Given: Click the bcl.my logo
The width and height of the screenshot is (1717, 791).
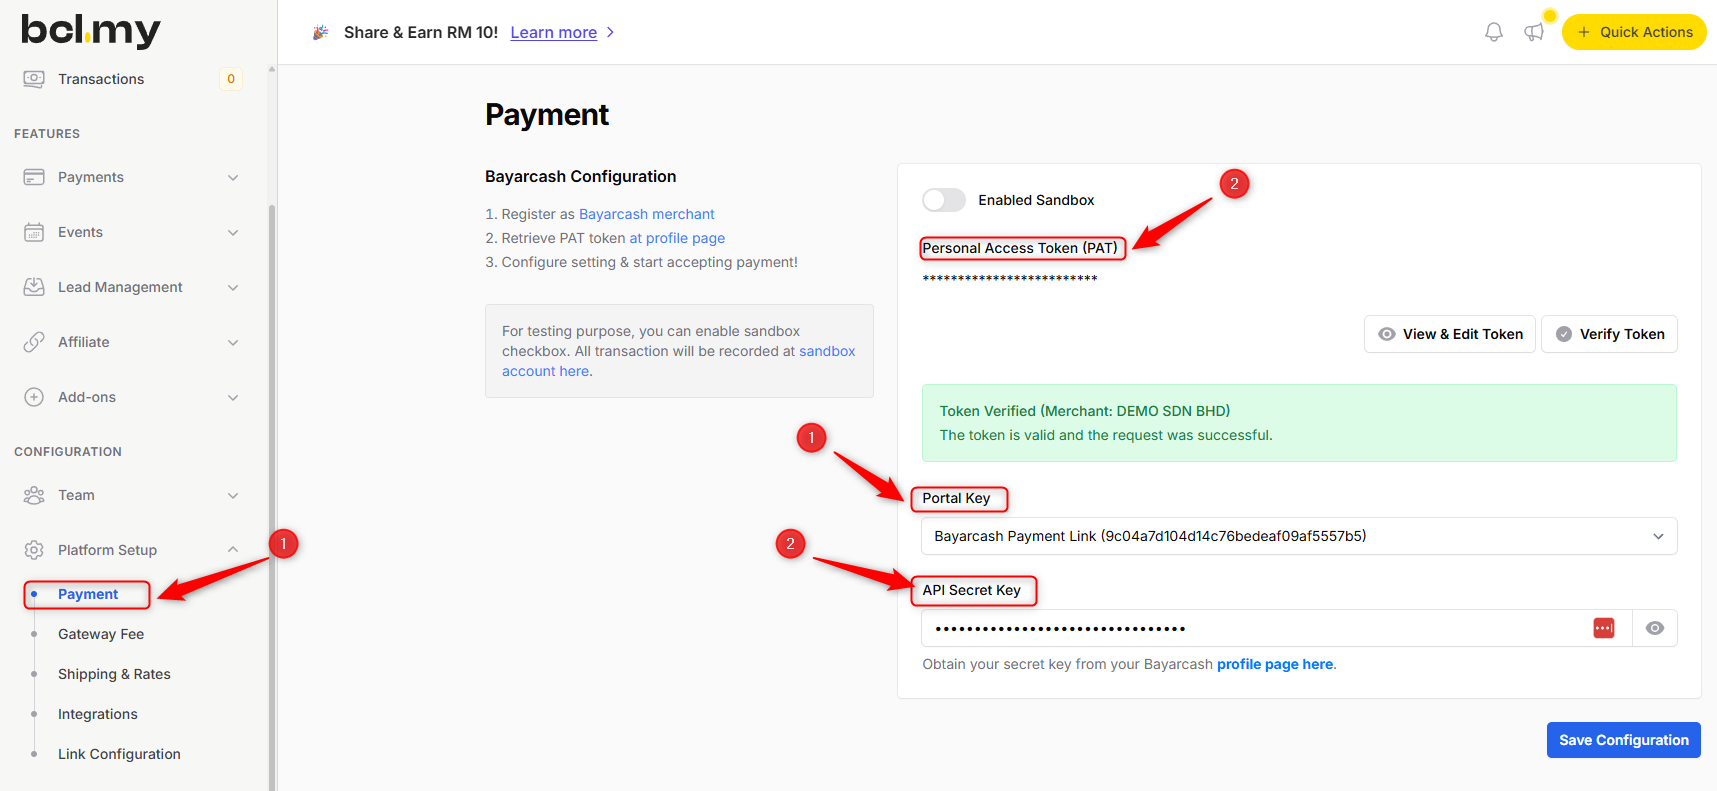Looking at the screenshot, I should pos(91,30).
